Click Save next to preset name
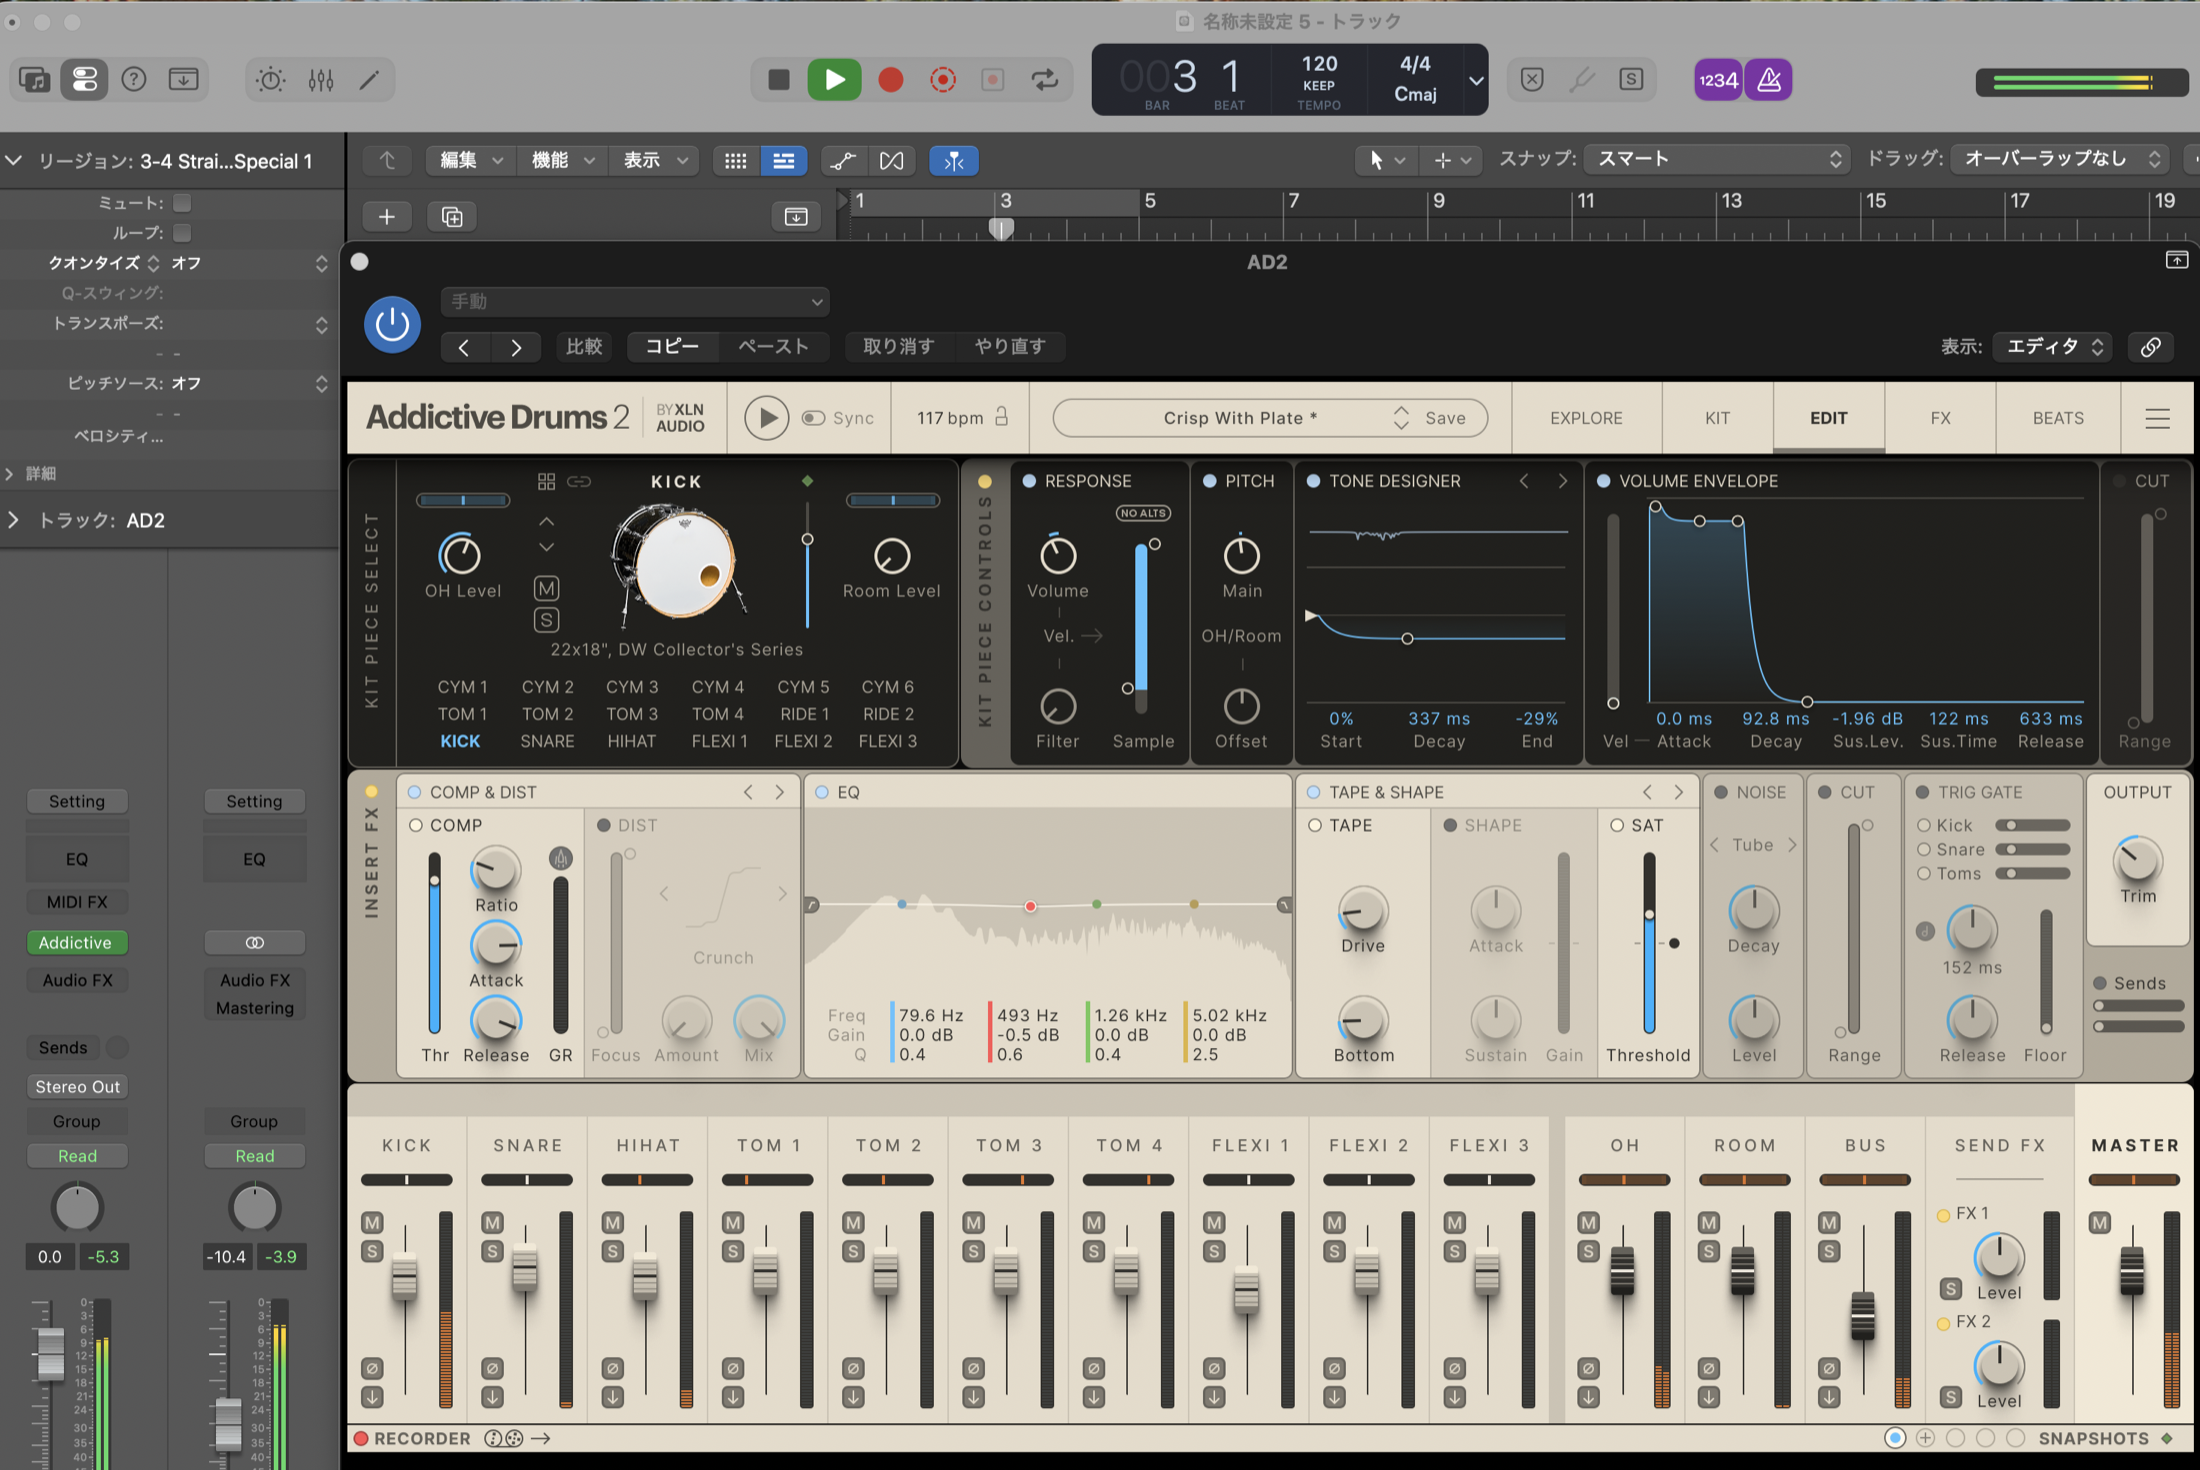 tap(1445, 418)
